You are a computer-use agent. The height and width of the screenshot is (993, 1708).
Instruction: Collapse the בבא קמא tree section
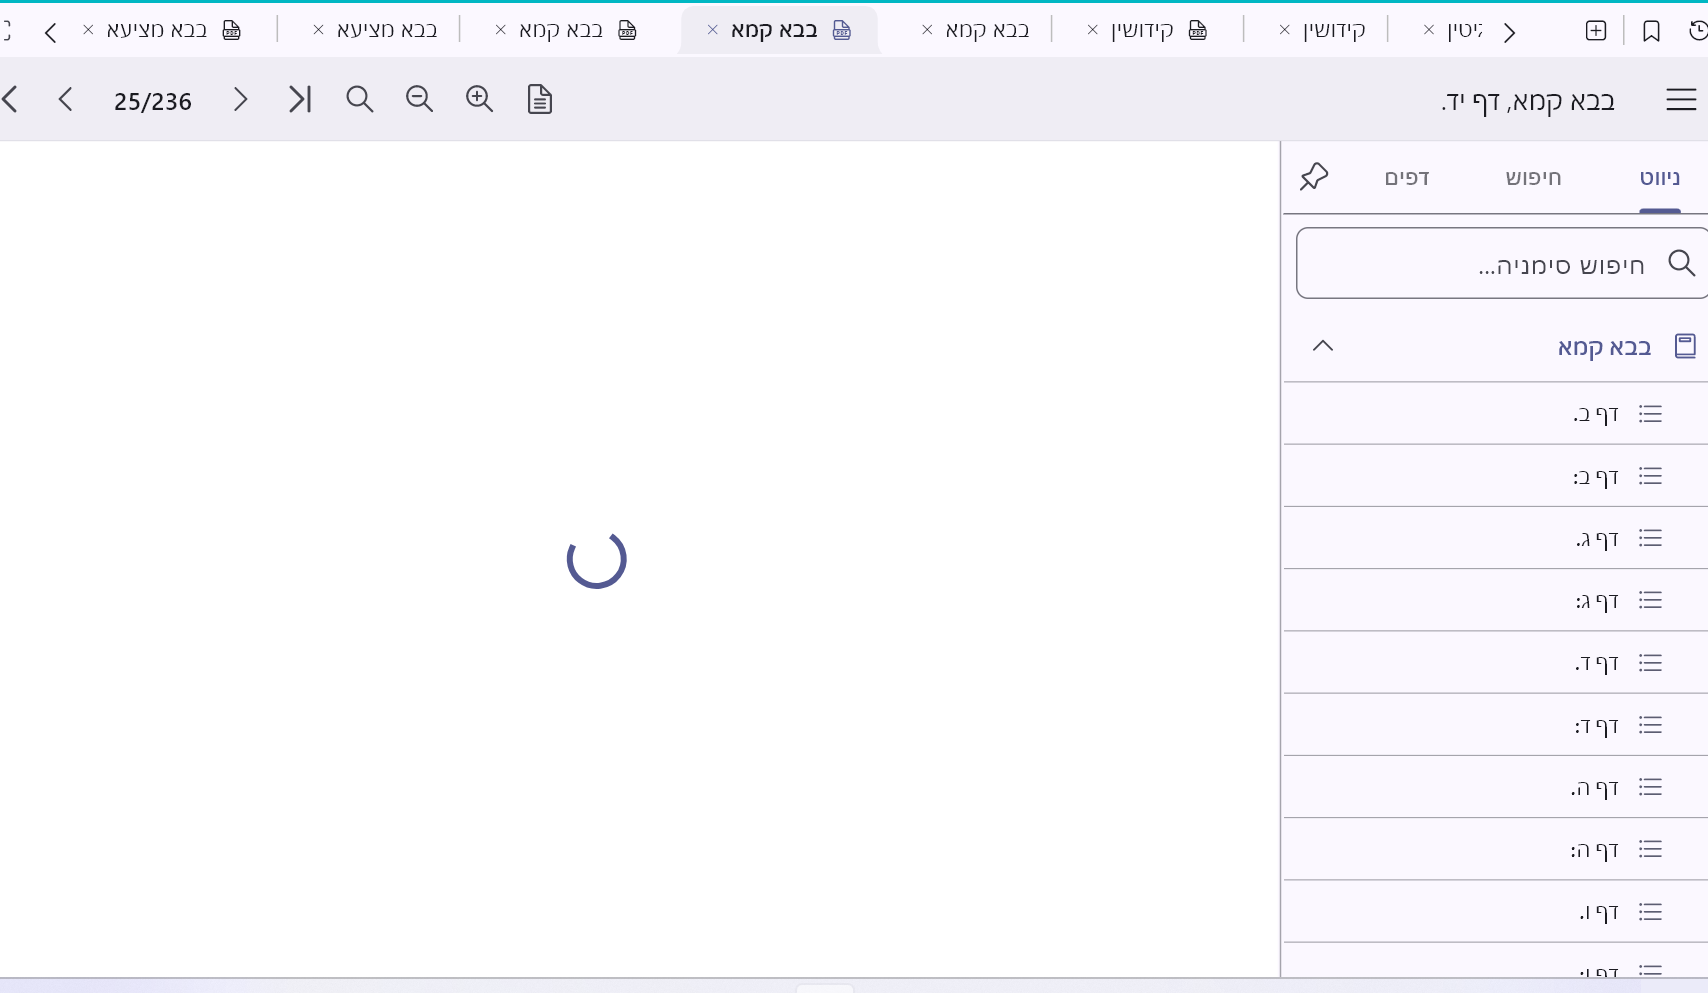pos(1322,346)
